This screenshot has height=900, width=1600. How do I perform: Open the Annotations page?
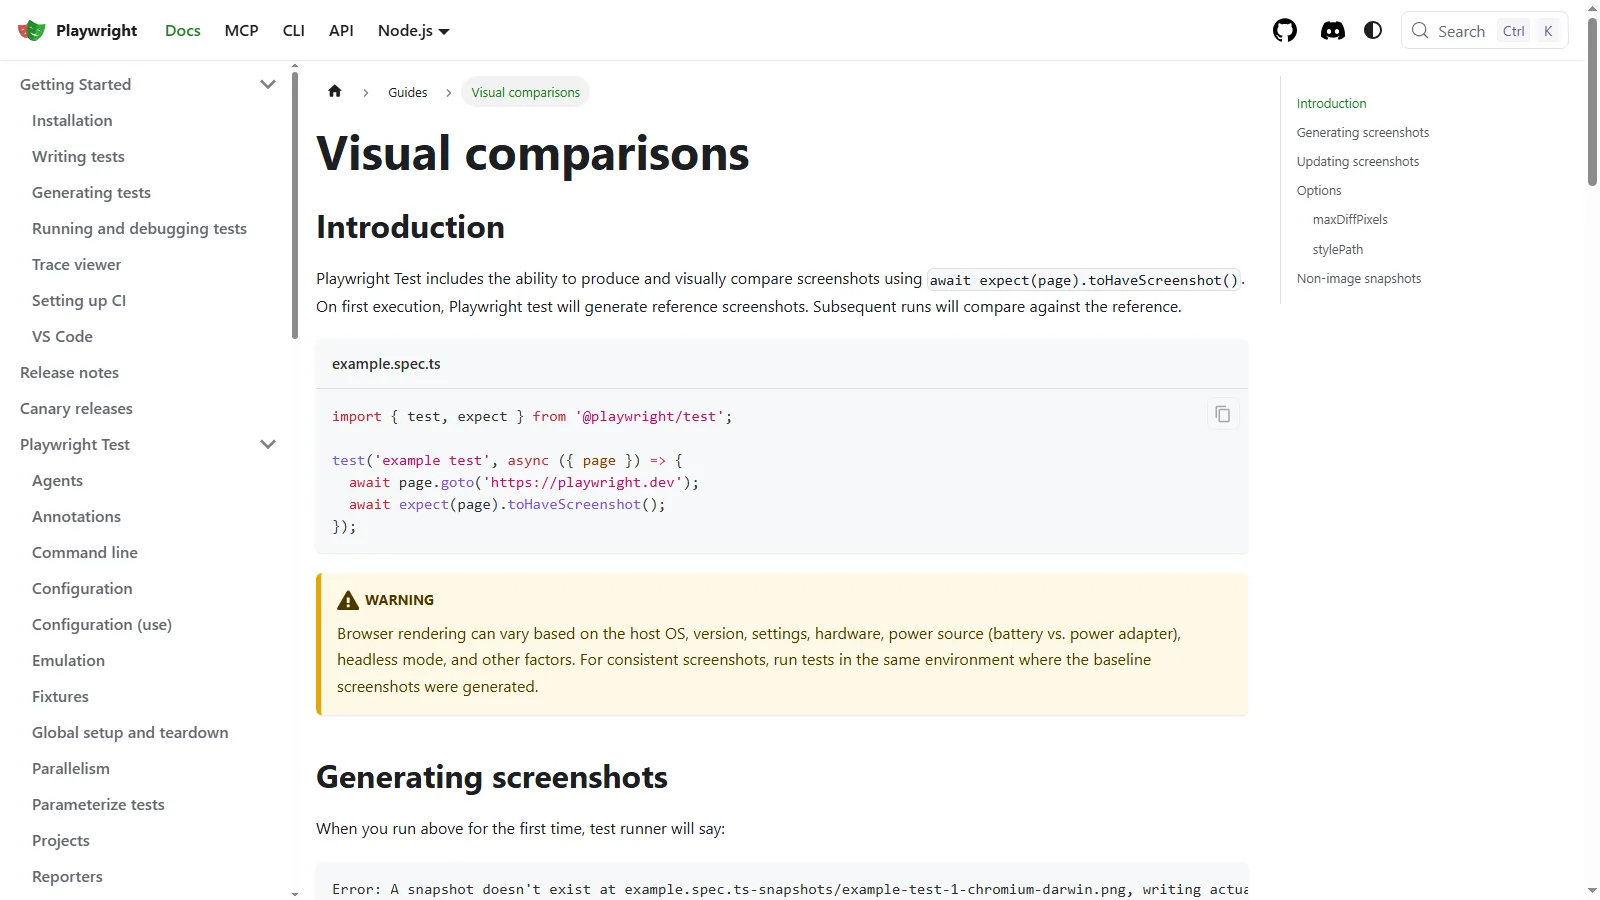click(x=76, y=516)
